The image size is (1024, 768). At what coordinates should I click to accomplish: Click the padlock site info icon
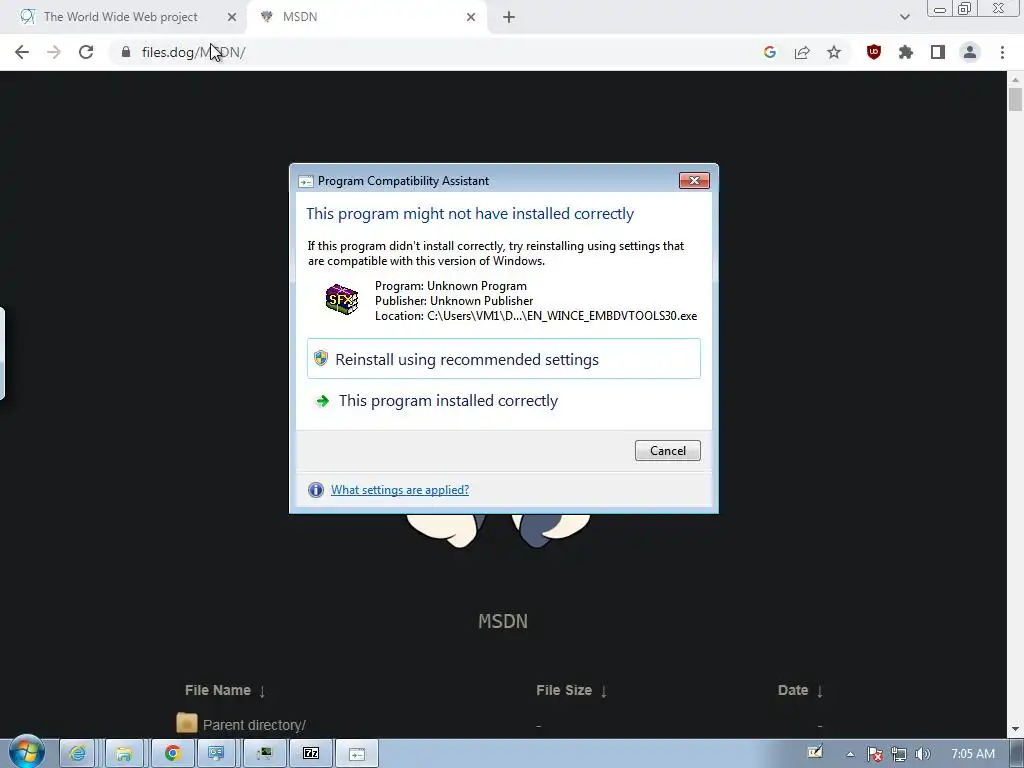click(126, 52)
